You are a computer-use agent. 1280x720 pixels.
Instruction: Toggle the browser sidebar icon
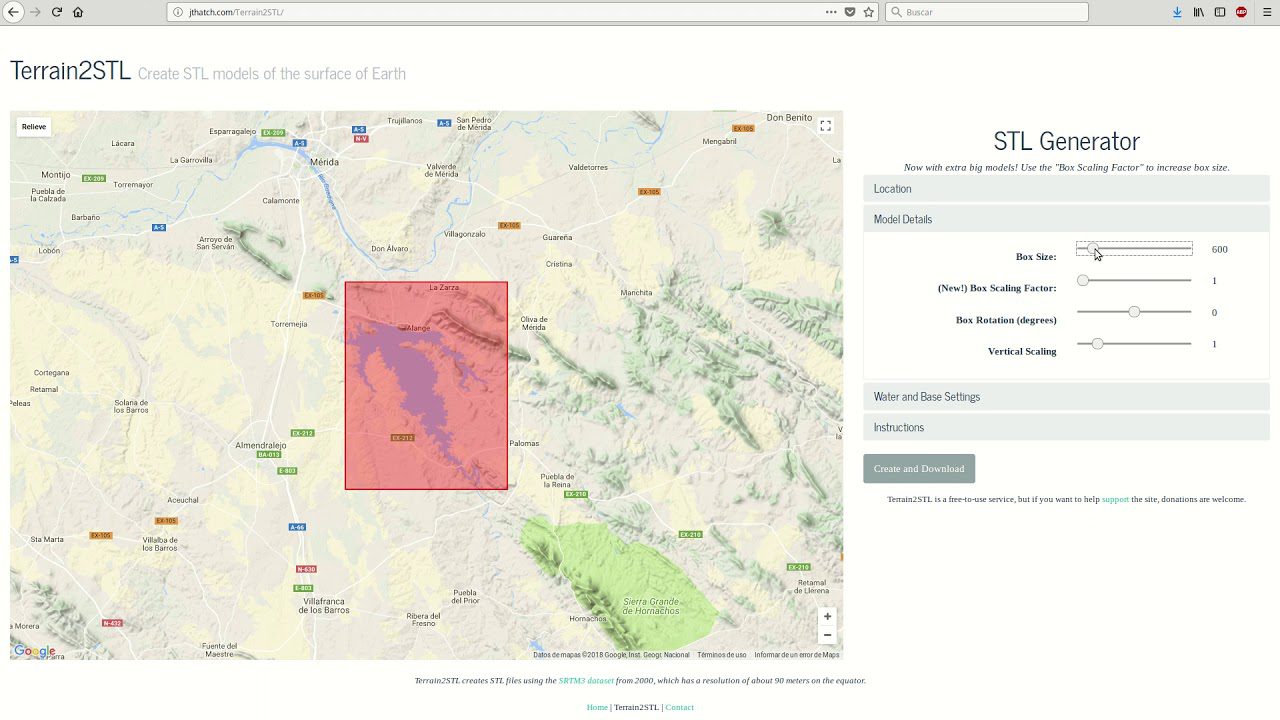tap(1220, 12)
